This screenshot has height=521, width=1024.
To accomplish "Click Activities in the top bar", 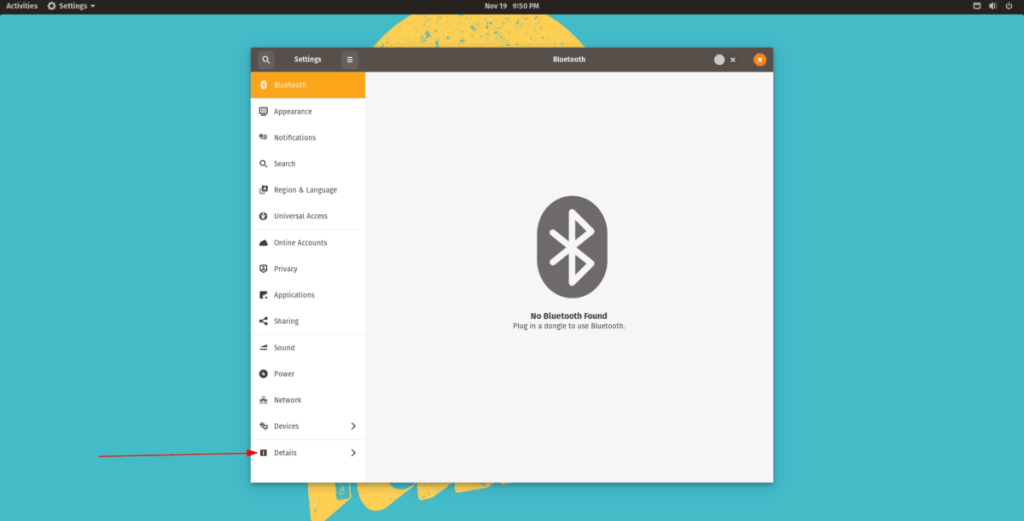I will [22, 6].
